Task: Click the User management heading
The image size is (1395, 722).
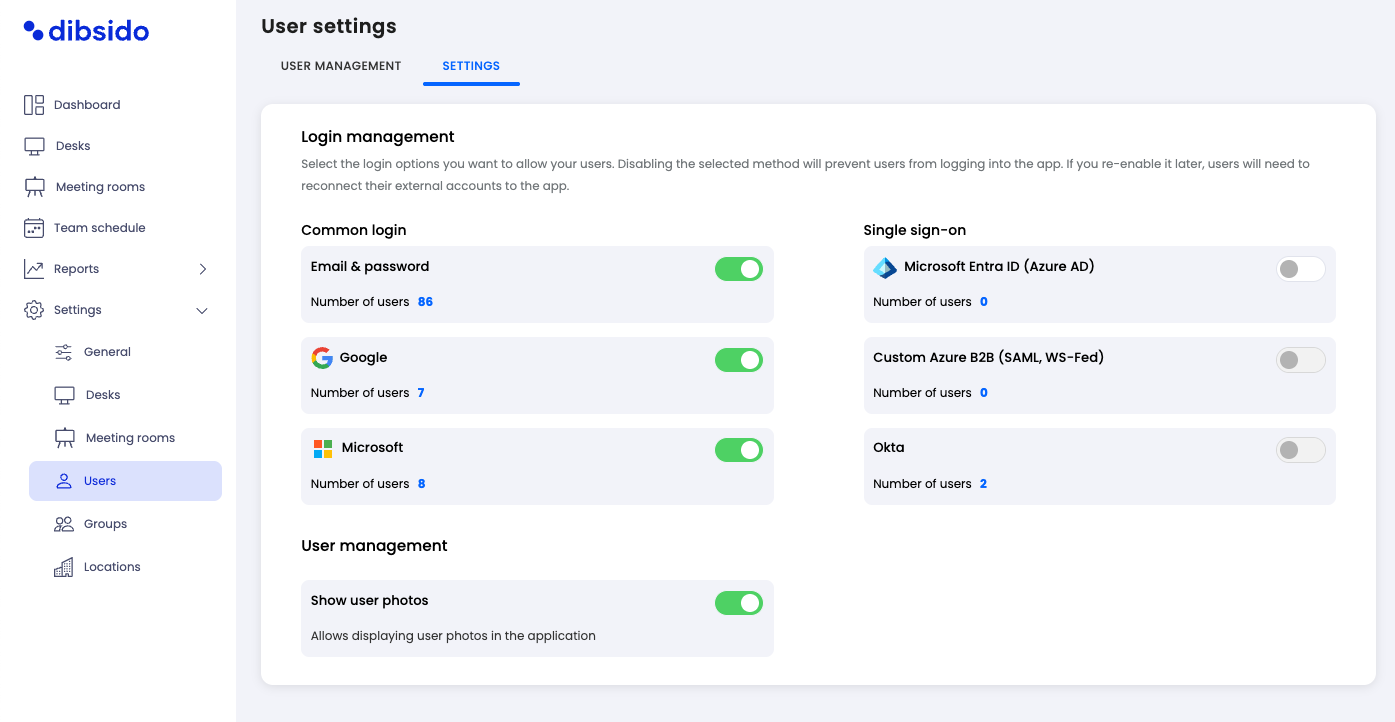Action: [x=374, y=546]
